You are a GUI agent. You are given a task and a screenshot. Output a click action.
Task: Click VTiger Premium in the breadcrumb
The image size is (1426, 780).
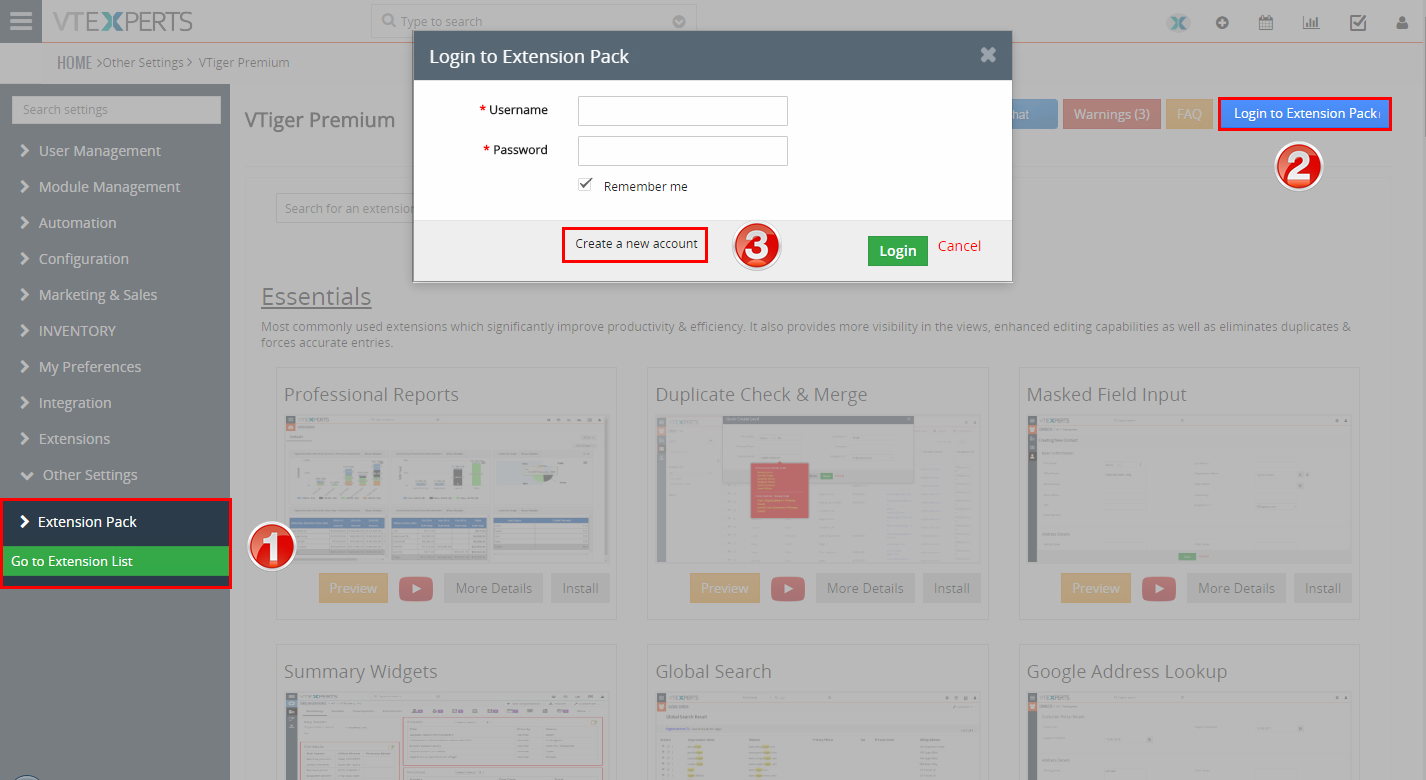tap(244, 63)
